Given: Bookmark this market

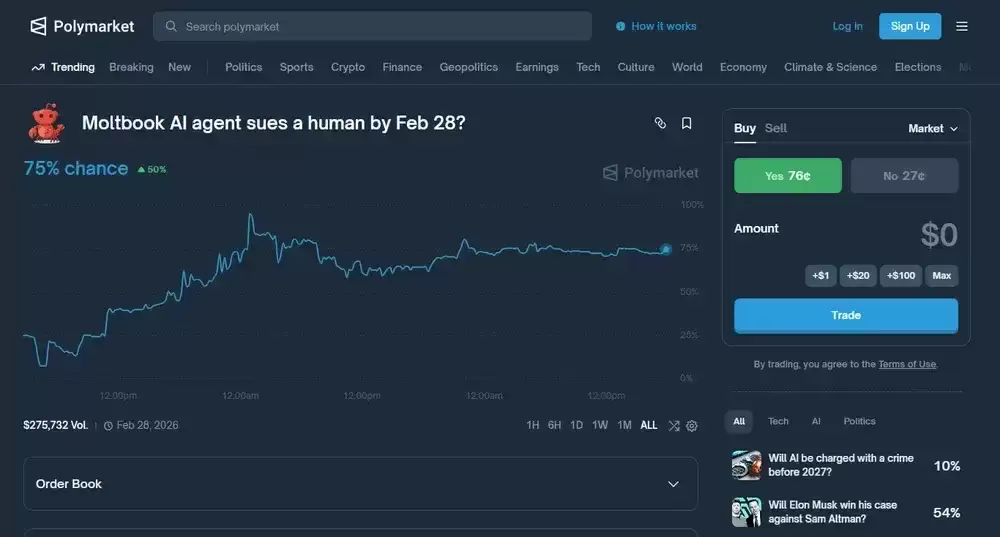Looking at the screenshot, I should coord(686,123).
